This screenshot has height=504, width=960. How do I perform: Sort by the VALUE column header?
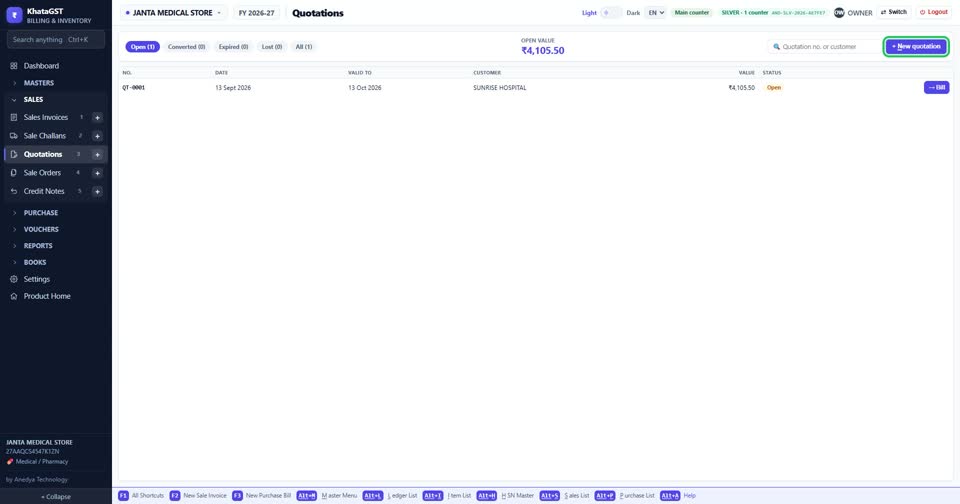click(x=746, y=73)
